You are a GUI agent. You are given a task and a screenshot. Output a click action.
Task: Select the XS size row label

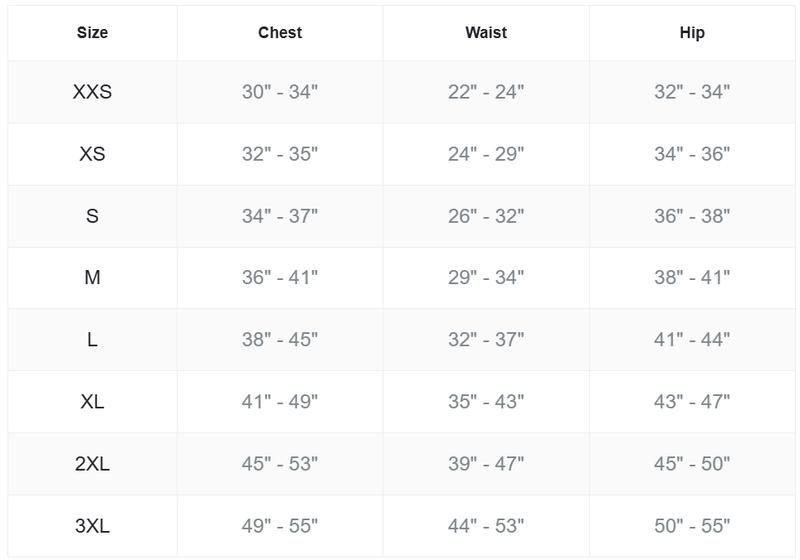pos(92,154)
